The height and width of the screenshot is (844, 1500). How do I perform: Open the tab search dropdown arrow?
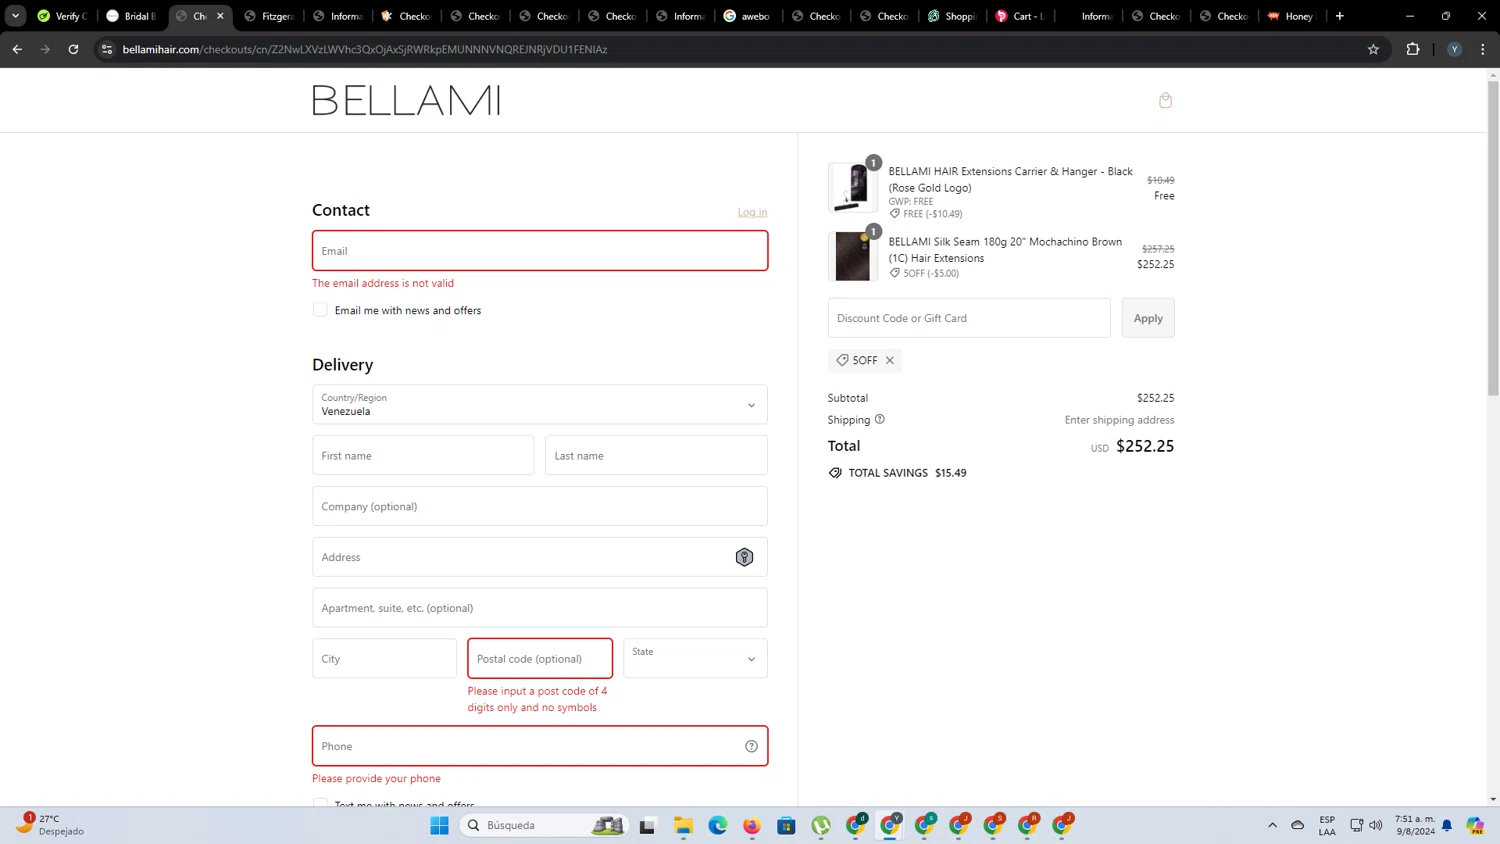15,16
